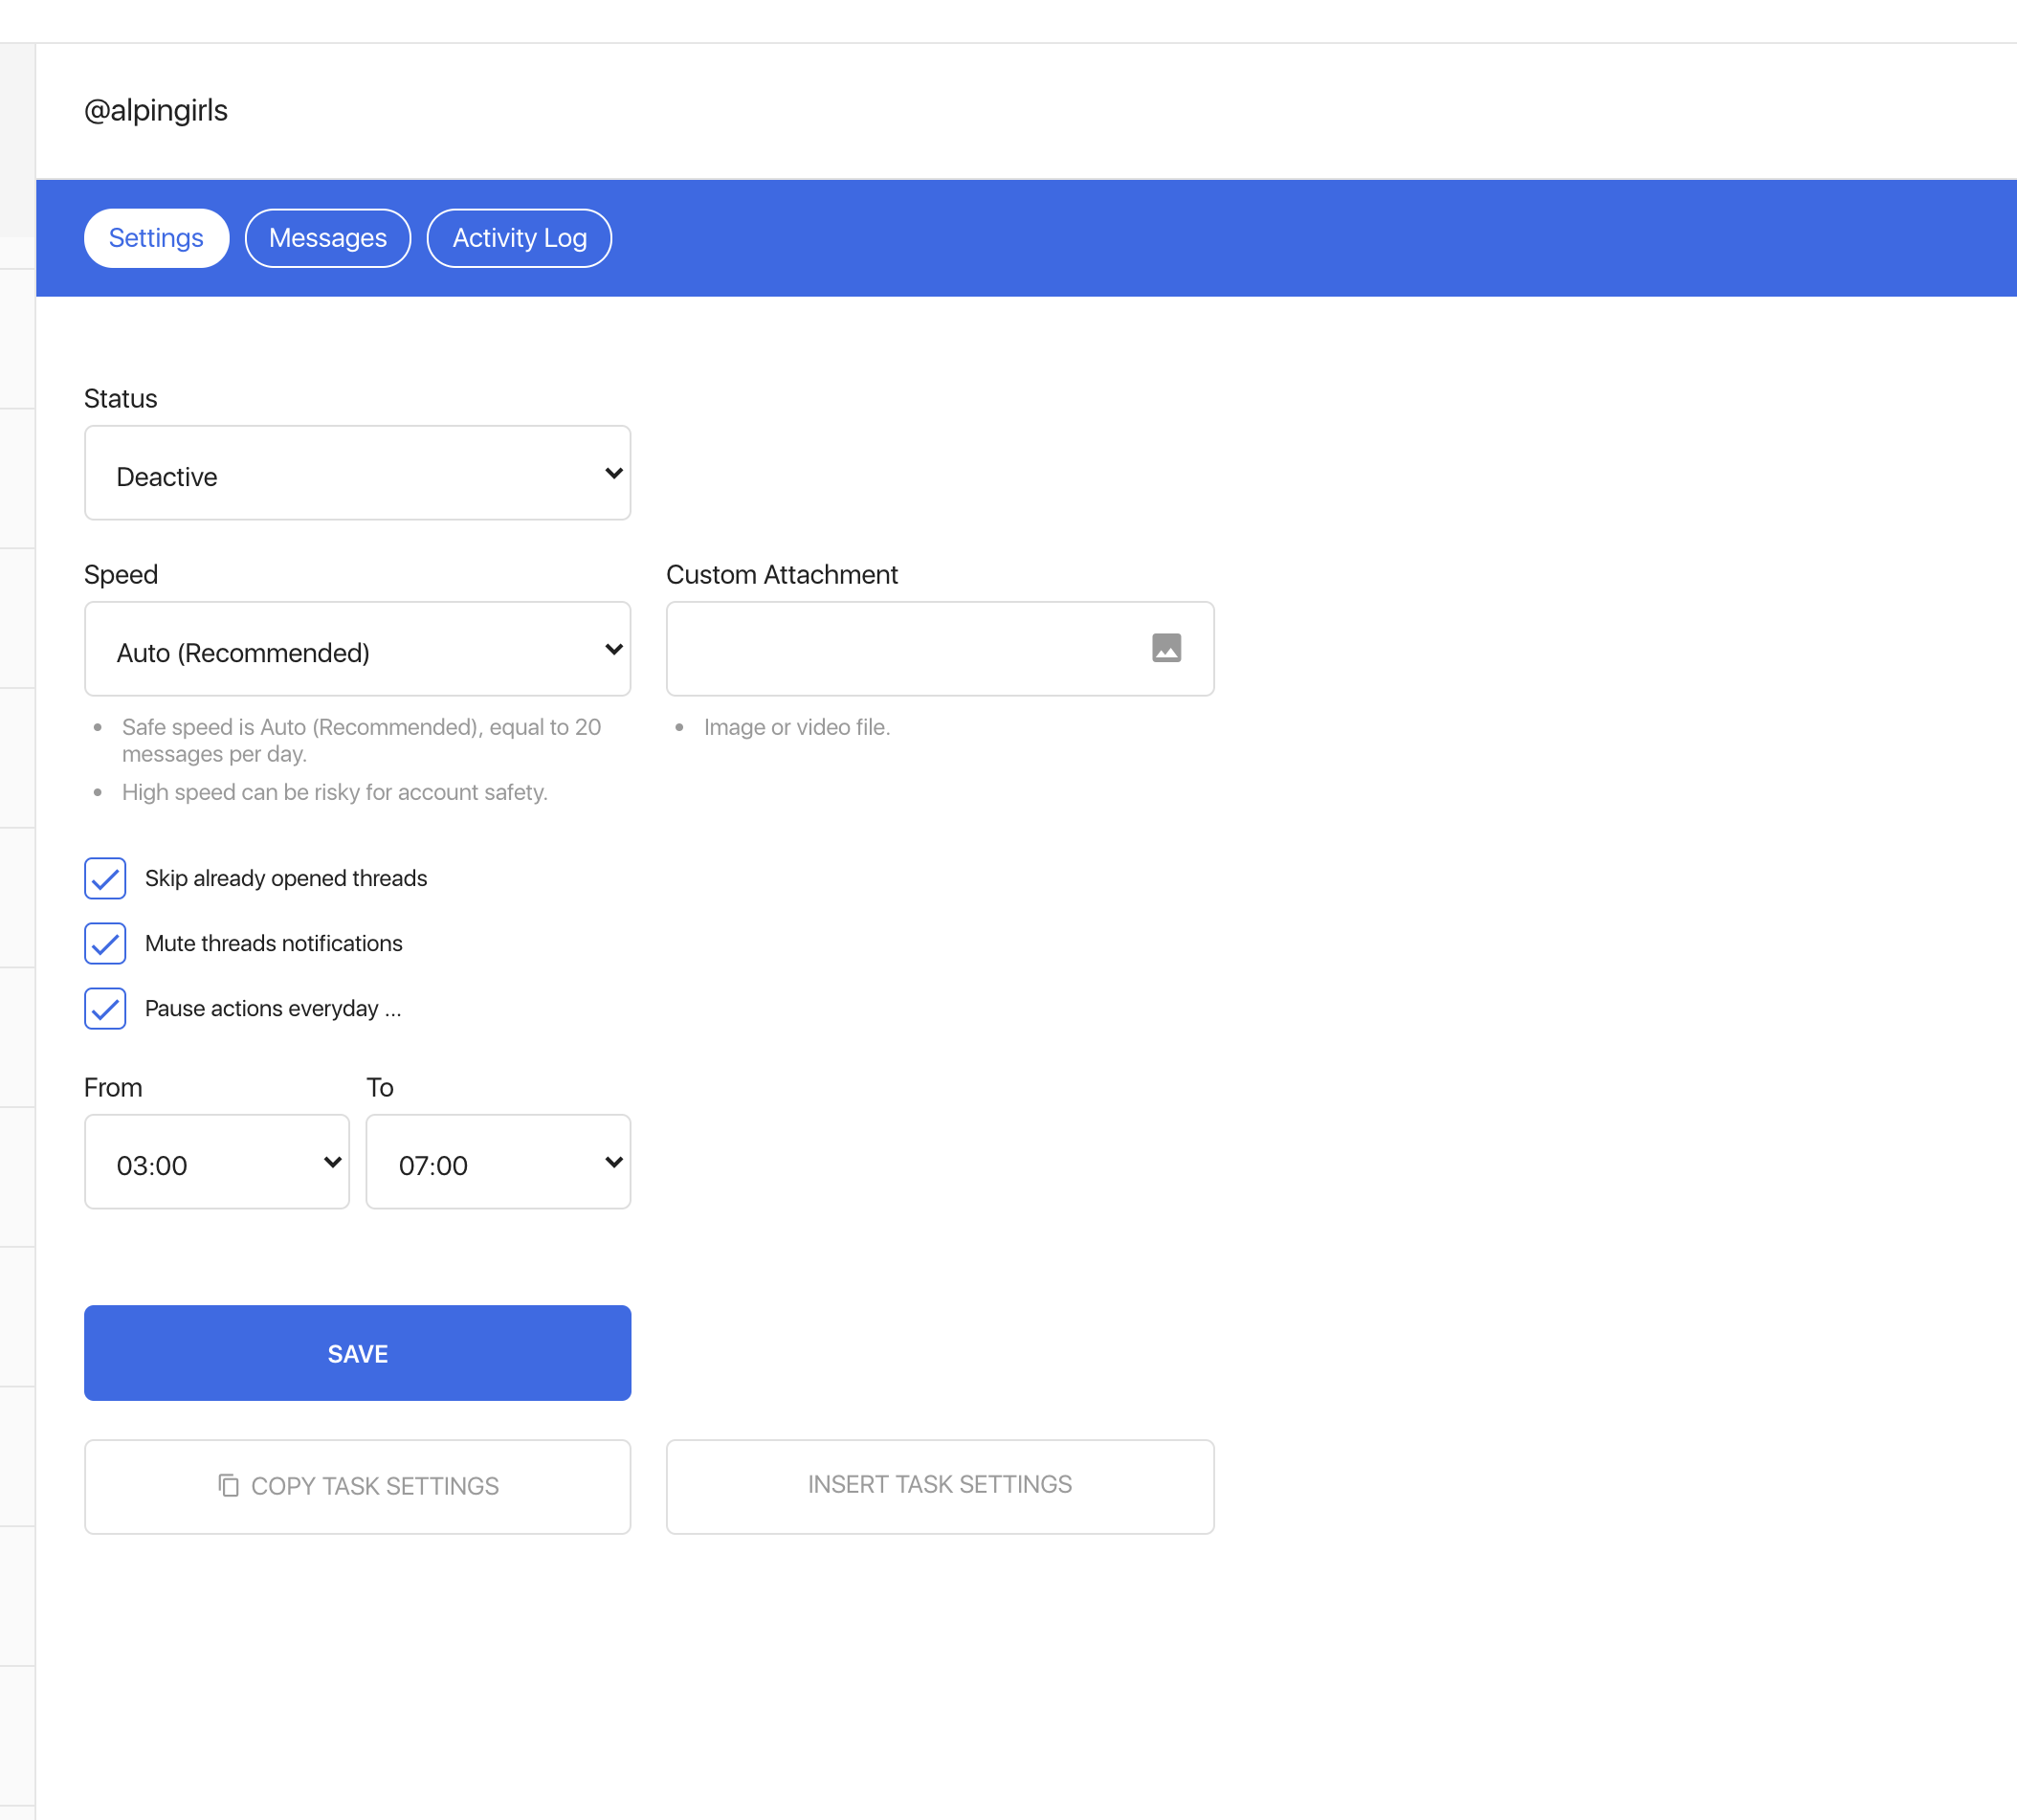
Task: Click the image icon in Custom Attachment
Action: tap(1166, 648)
